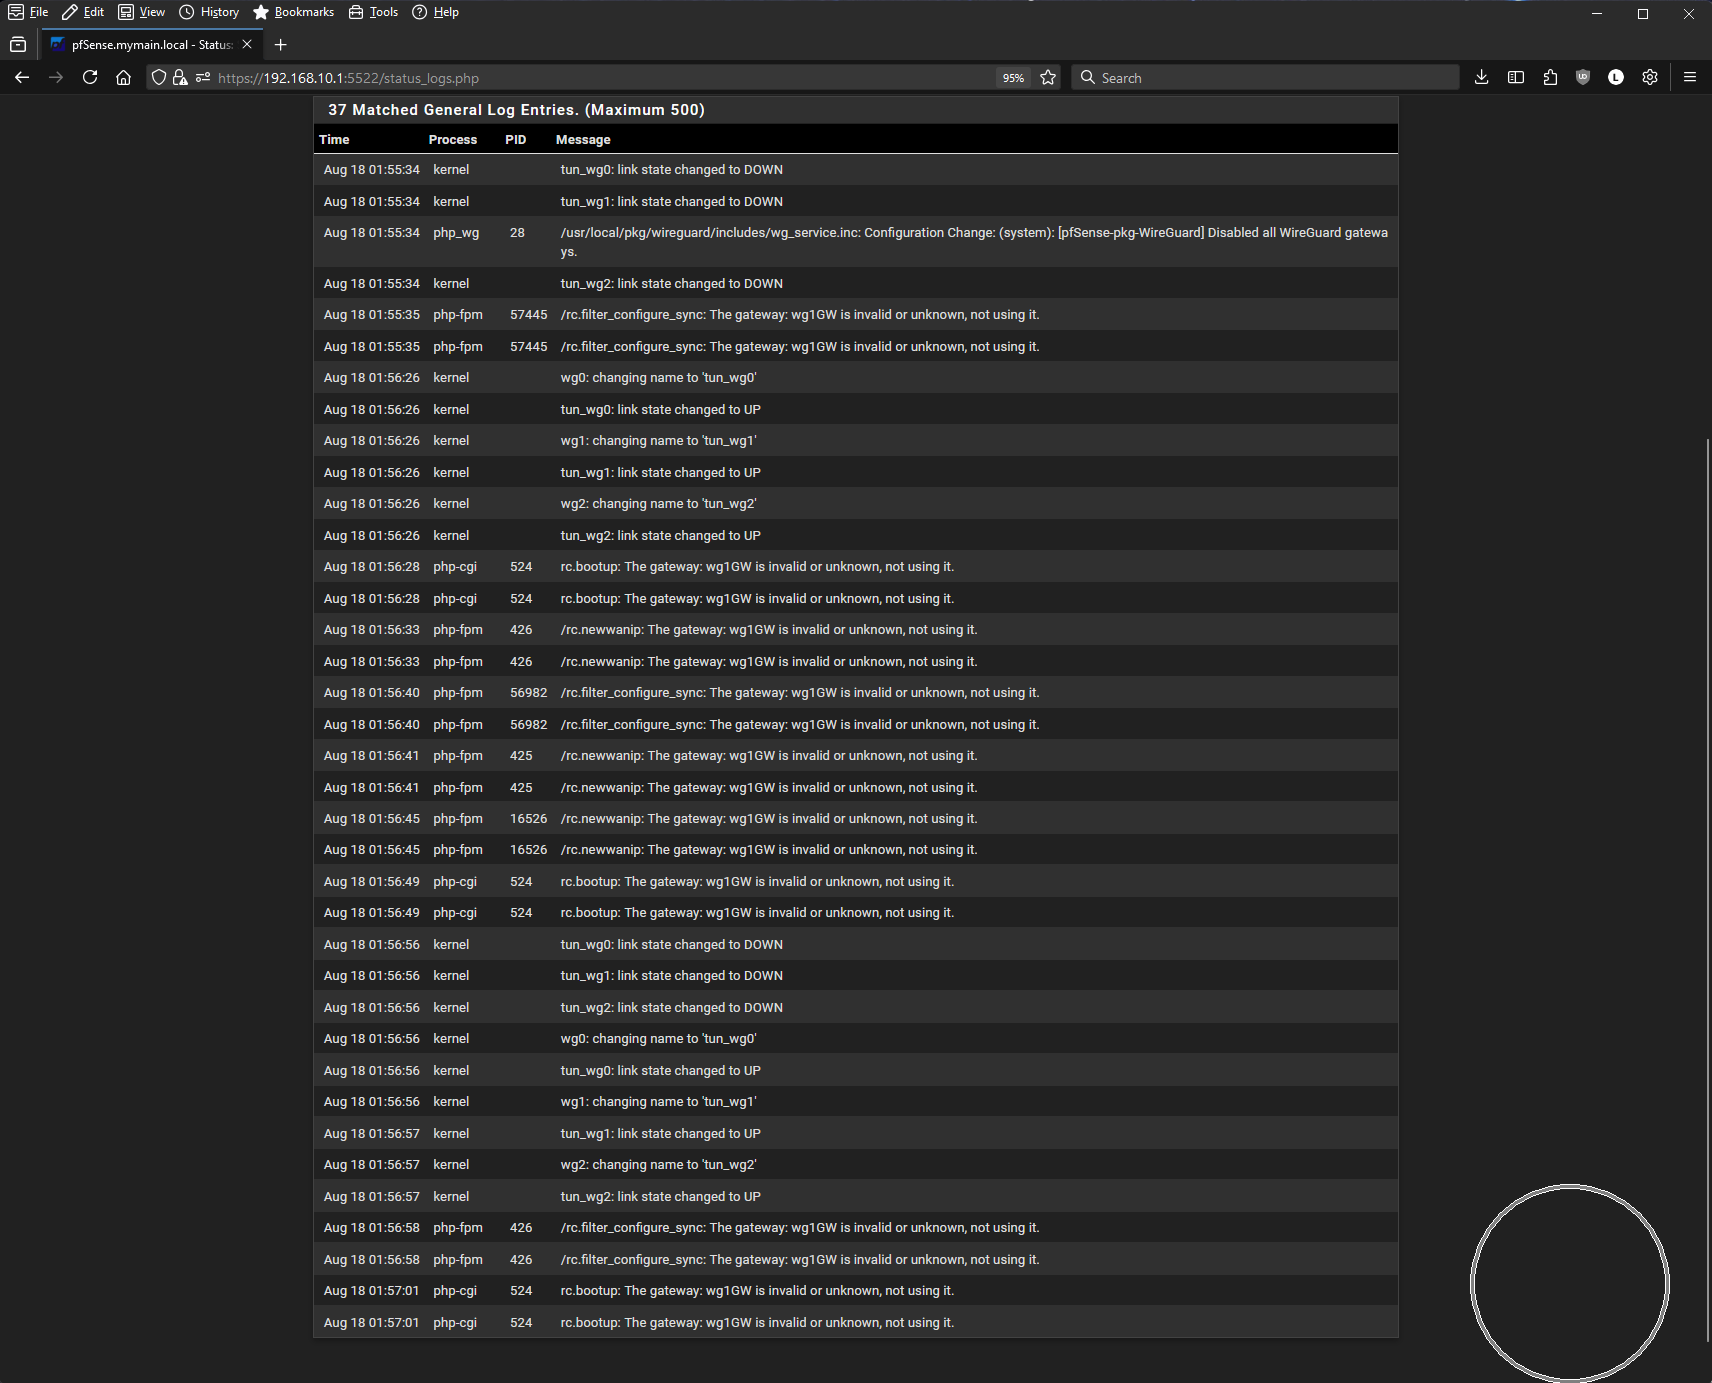Click 'wg2: changing name to tun_wg2' at 01:56:57
The image size is (1712, 1383).
tap(659, 1165)
